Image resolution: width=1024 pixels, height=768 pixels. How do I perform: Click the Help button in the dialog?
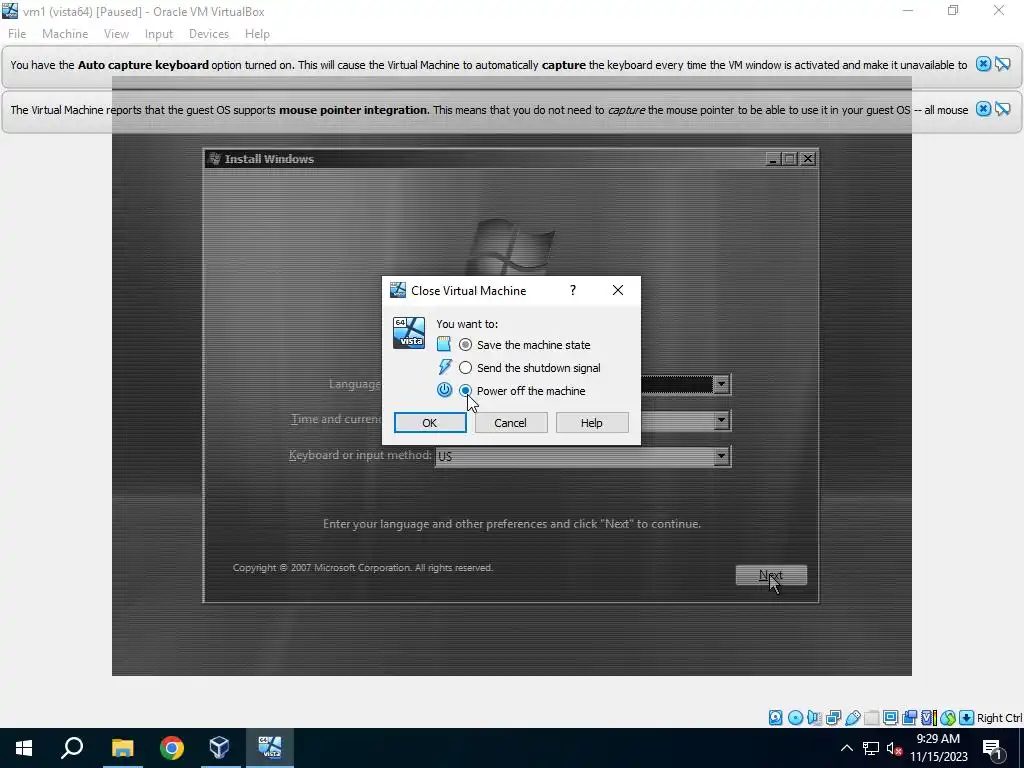click(x=592, y=423)
